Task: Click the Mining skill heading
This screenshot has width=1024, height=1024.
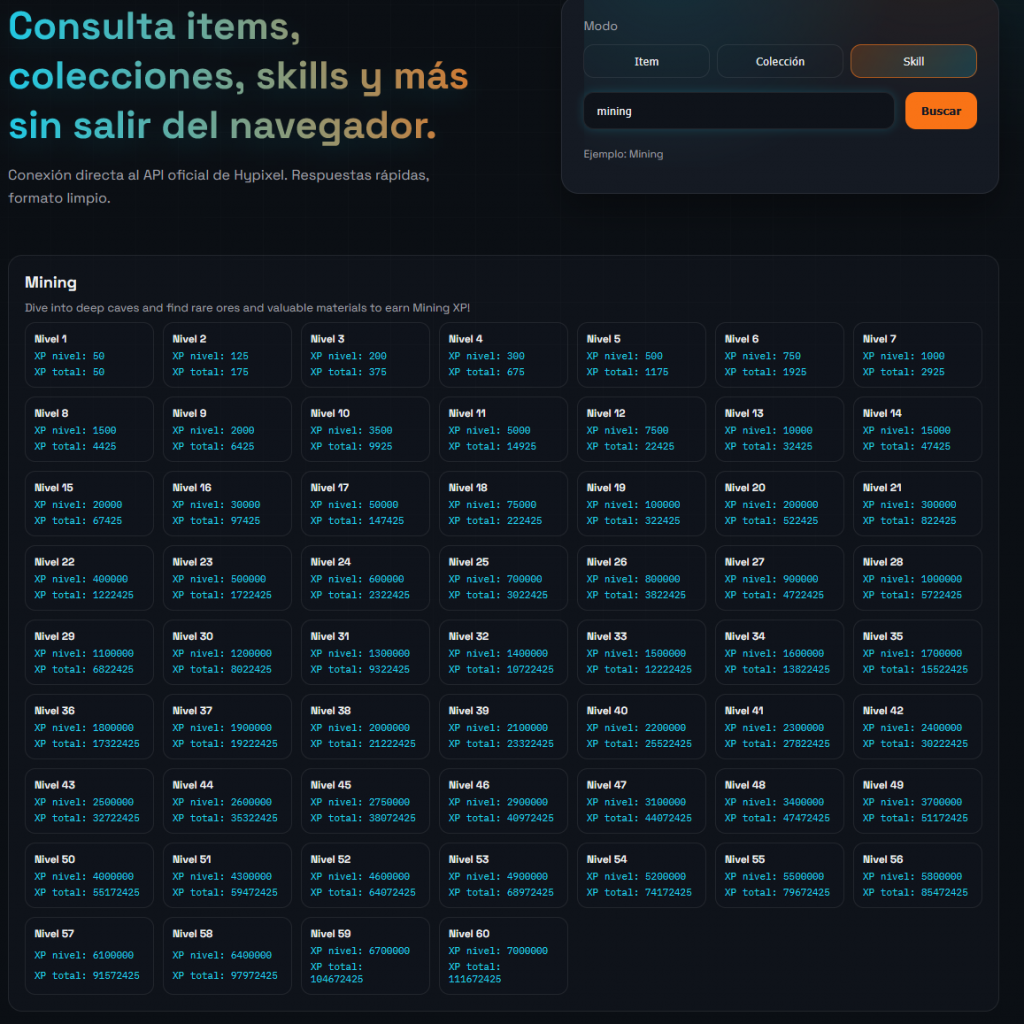Action: coord(51,283)
